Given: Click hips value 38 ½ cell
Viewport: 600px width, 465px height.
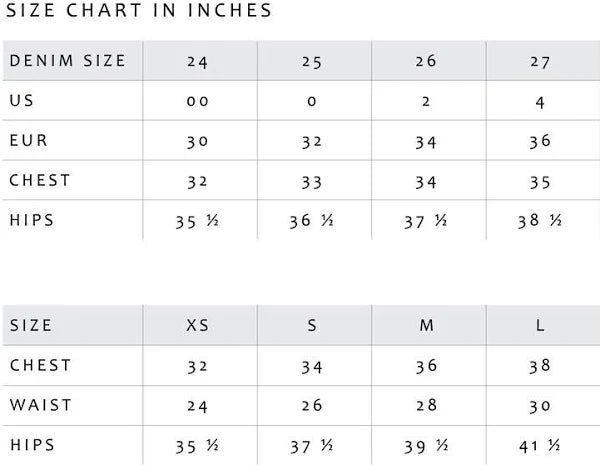Looking at the screenshot, I should point(541,221).
